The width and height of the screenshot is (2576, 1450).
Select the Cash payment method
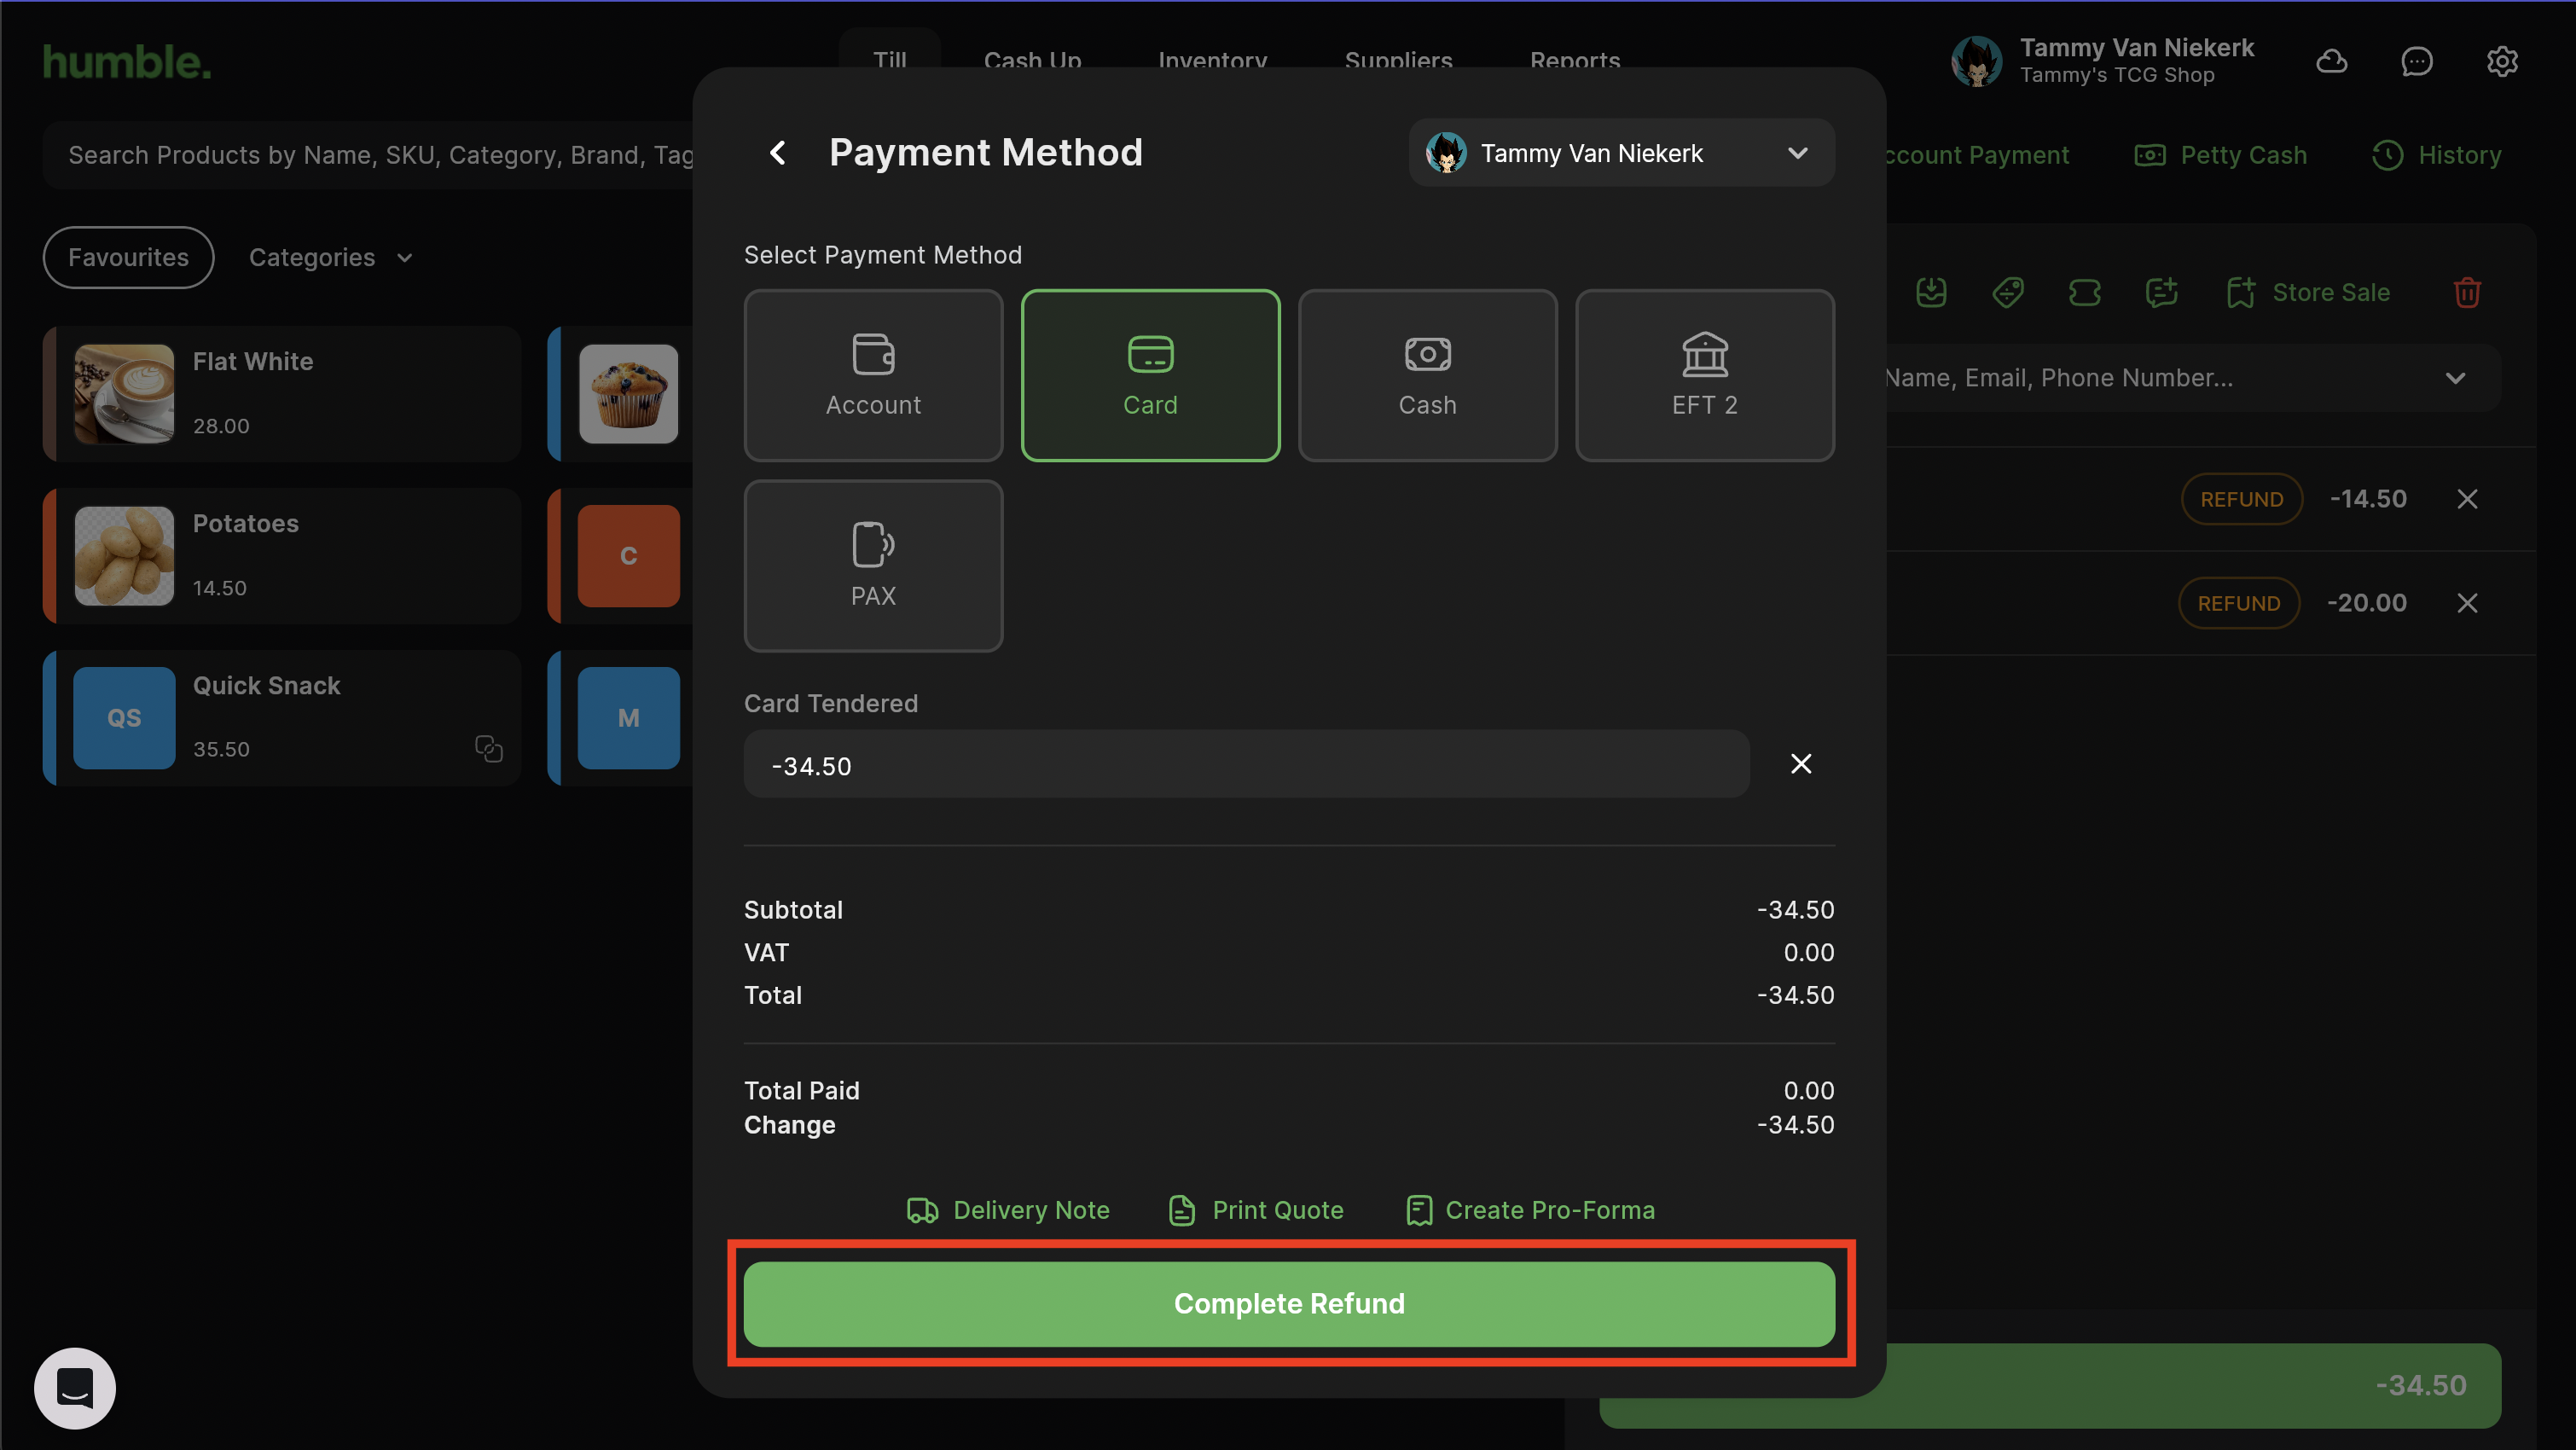1427,375
